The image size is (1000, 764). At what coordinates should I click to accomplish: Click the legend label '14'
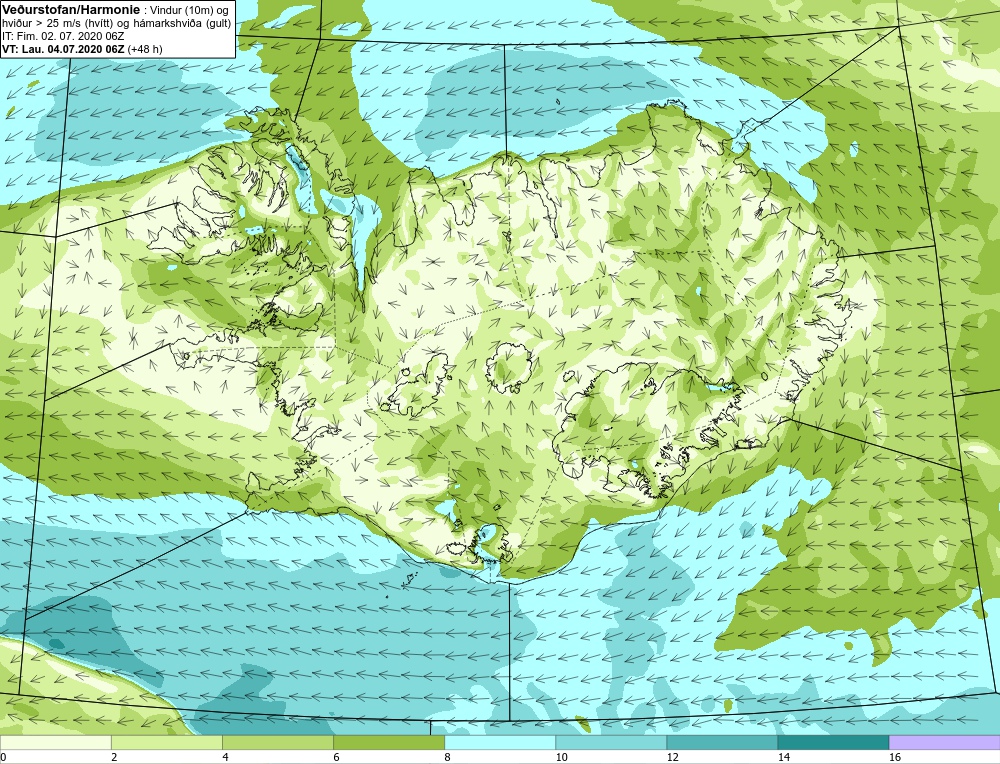(783, 757)
